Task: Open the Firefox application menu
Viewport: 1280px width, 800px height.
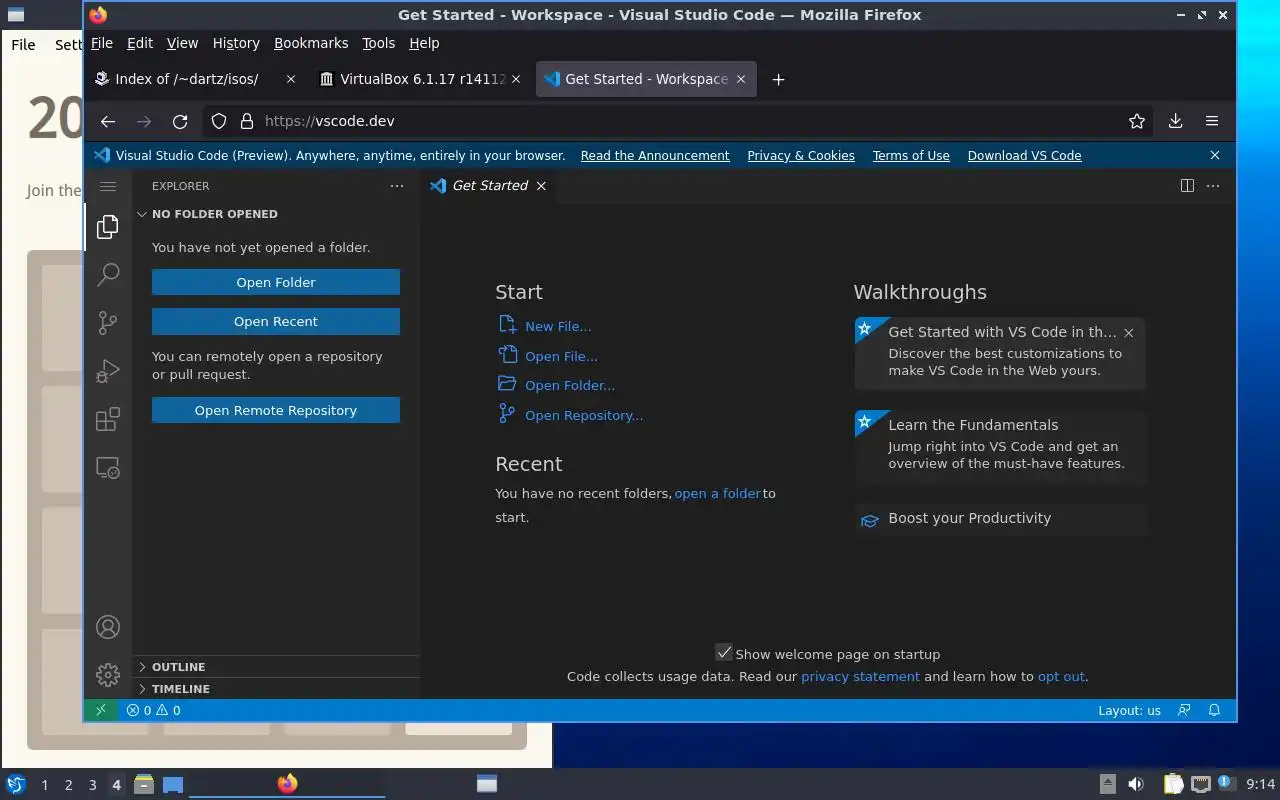Action: [1212, 121]
